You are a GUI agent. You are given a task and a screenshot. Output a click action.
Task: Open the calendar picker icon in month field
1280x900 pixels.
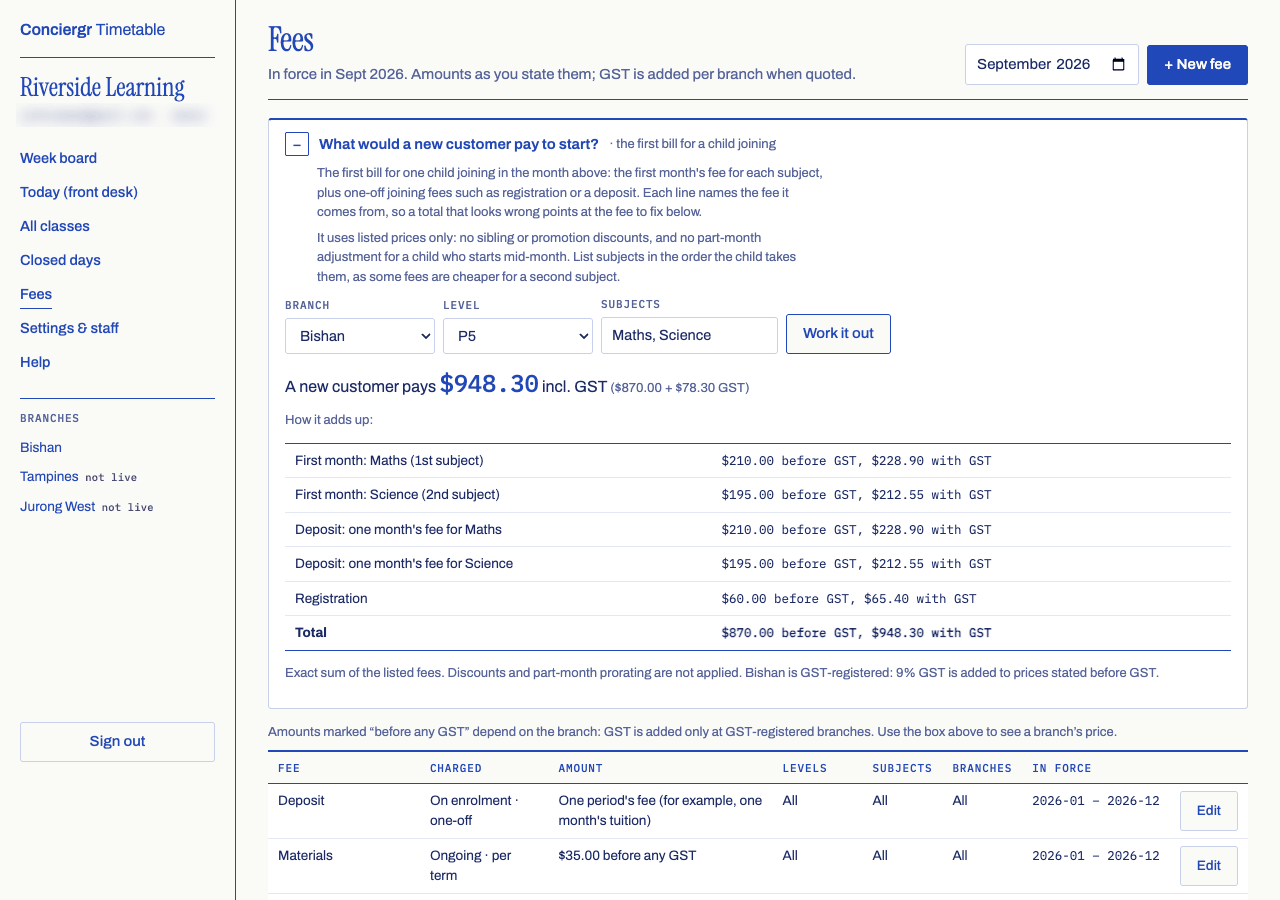(x=1118, y=64)
